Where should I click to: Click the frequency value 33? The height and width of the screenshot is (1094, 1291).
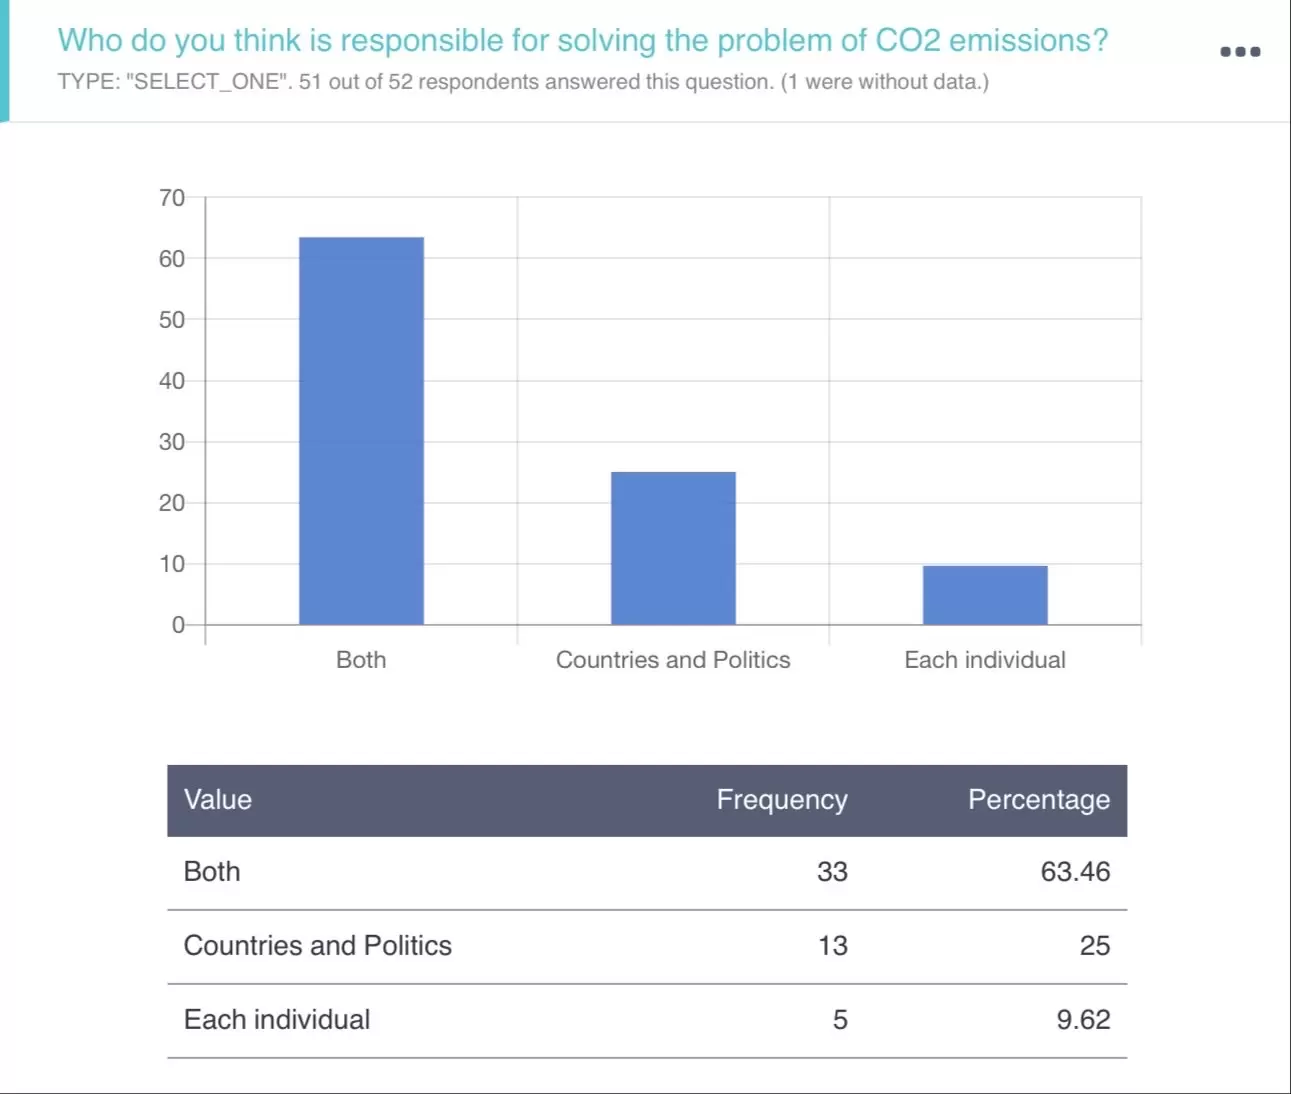pyautogui.click(x=832, y=872)
